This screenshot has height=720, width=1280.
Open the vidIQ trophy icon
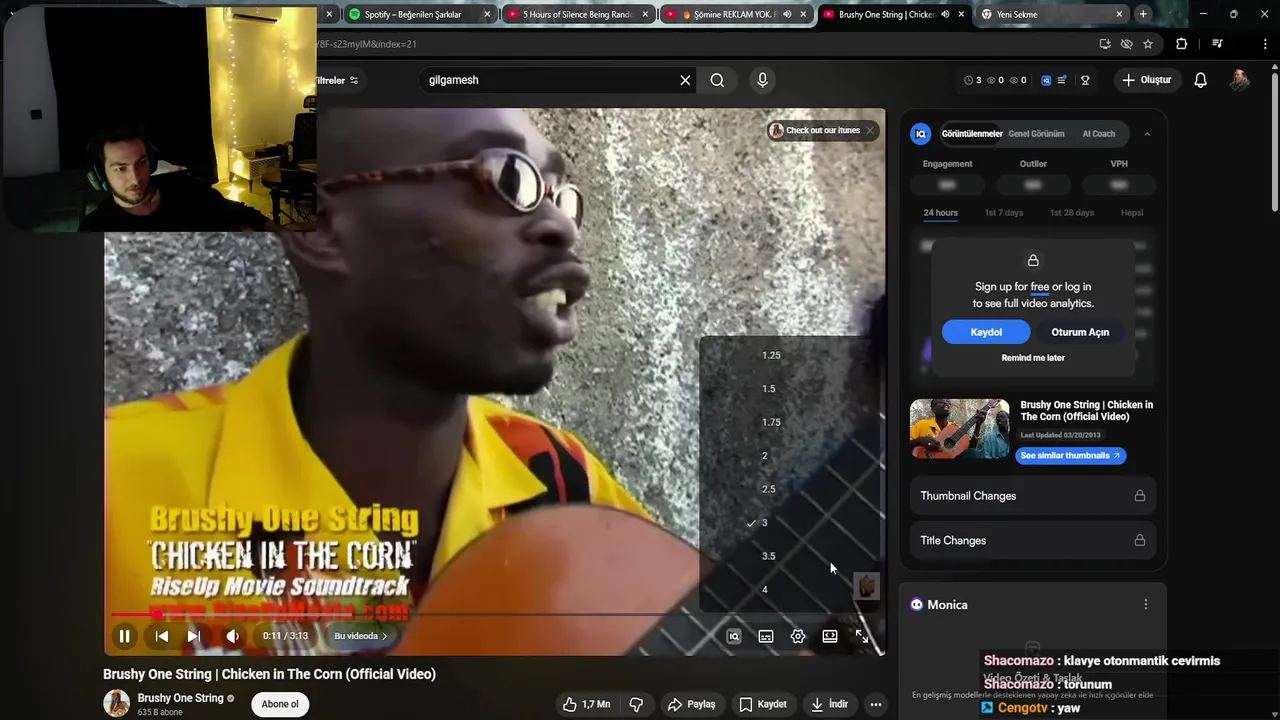click(1085, 80)
